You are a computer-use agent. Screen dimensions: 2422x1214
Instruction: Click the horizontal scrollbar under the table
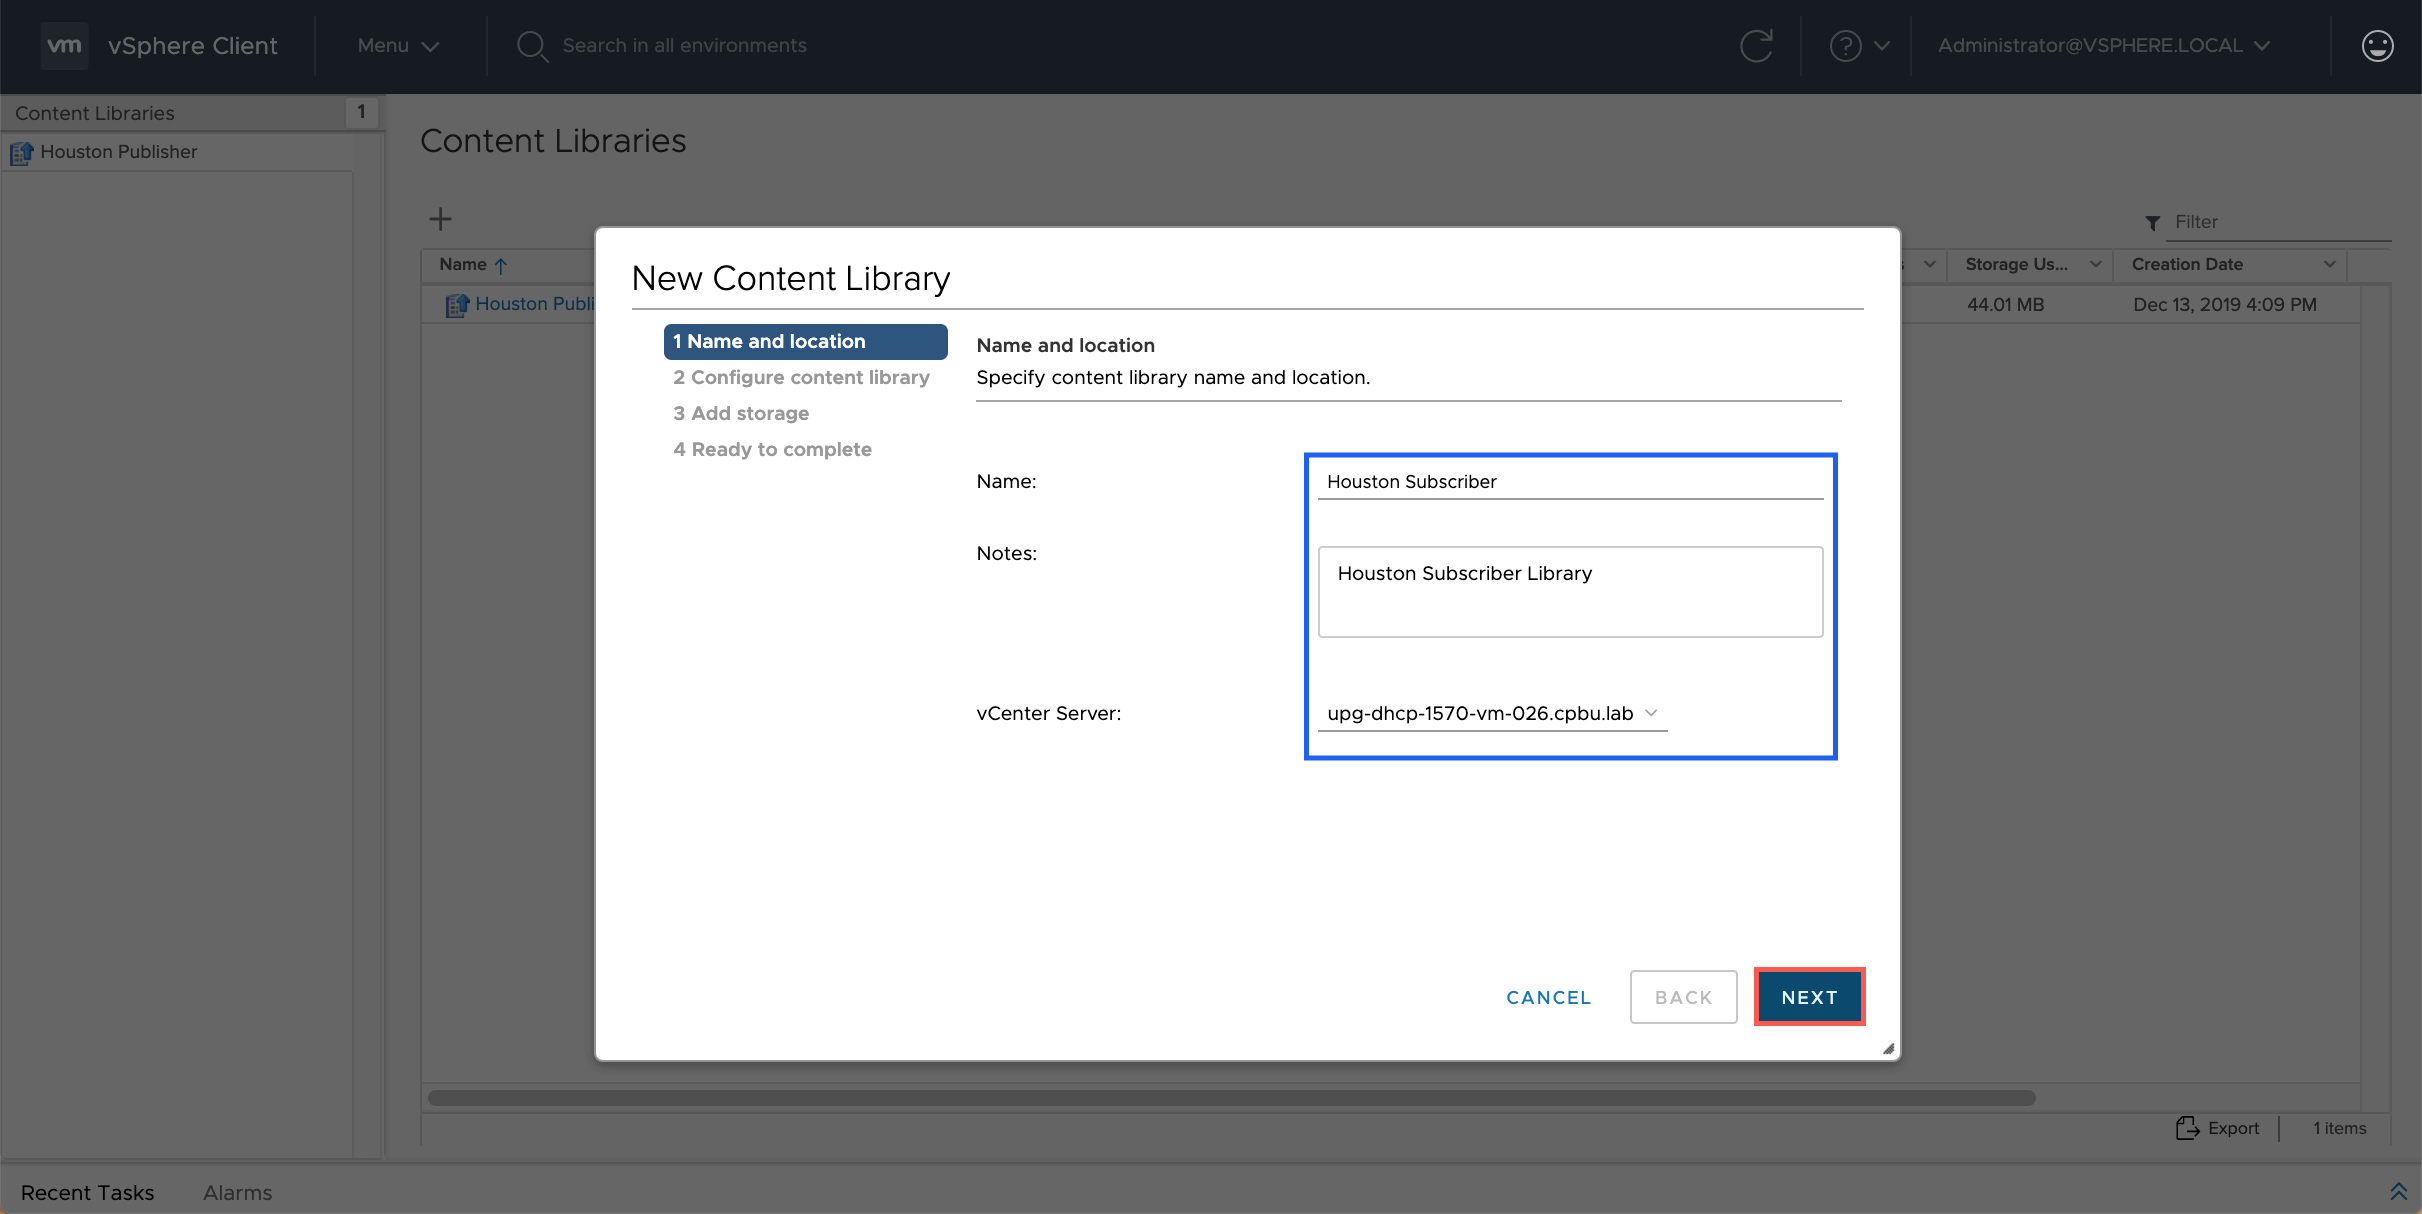pyautogui.click(x=1230, y=1098)
